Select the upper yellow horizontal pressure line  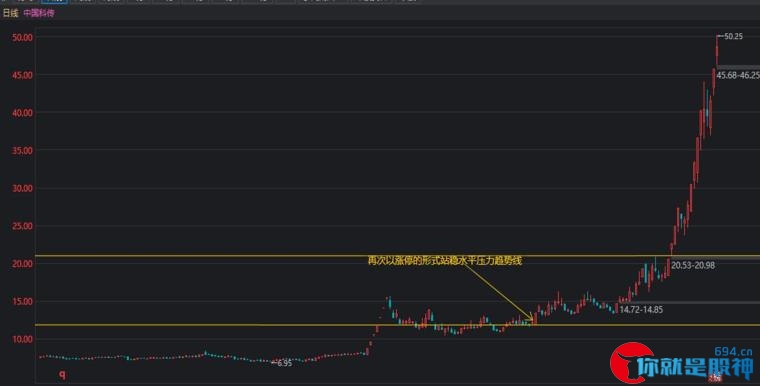tap(397, 256)
